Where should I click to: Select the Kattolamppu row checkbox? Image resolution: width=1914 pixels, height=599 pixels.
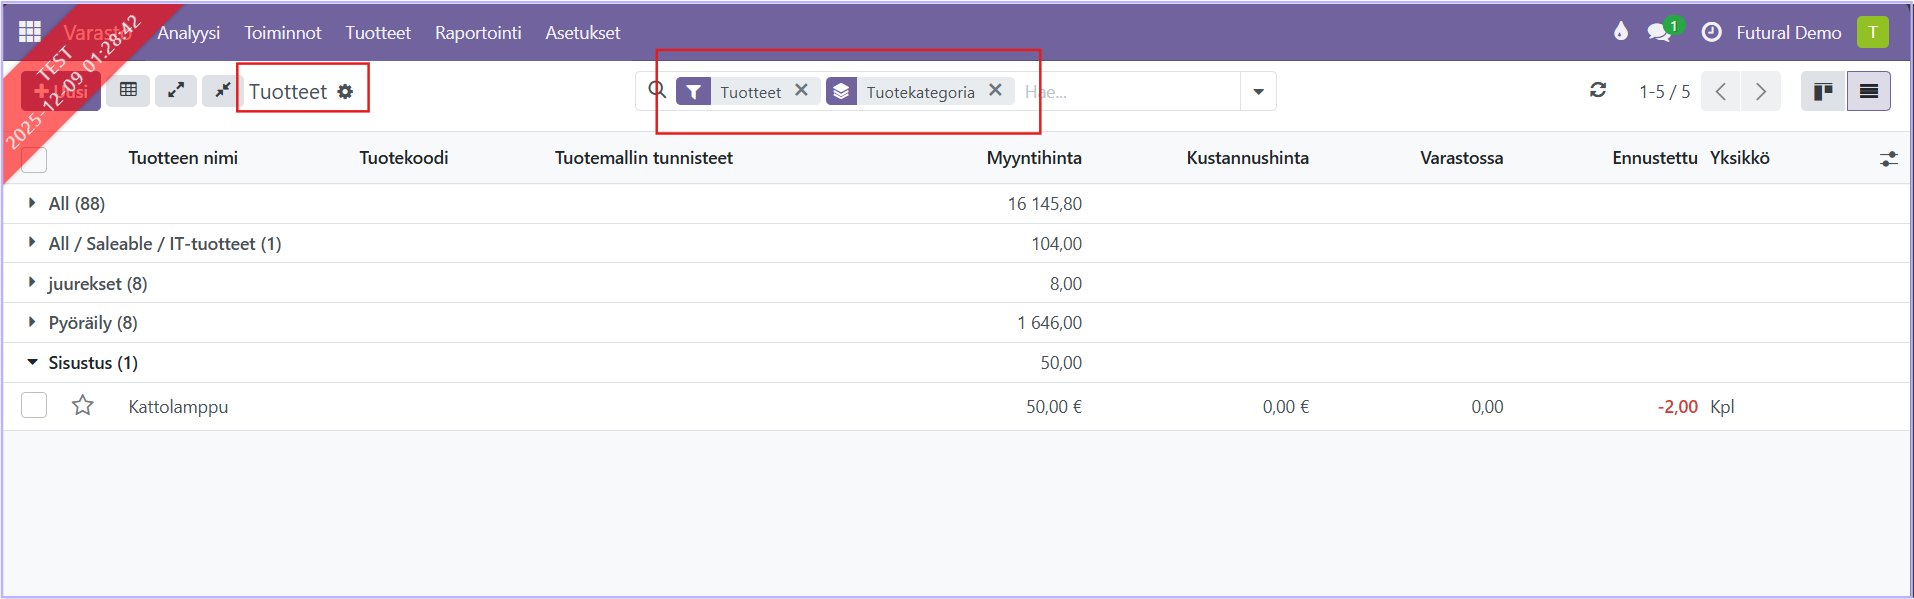coord(34,406)
